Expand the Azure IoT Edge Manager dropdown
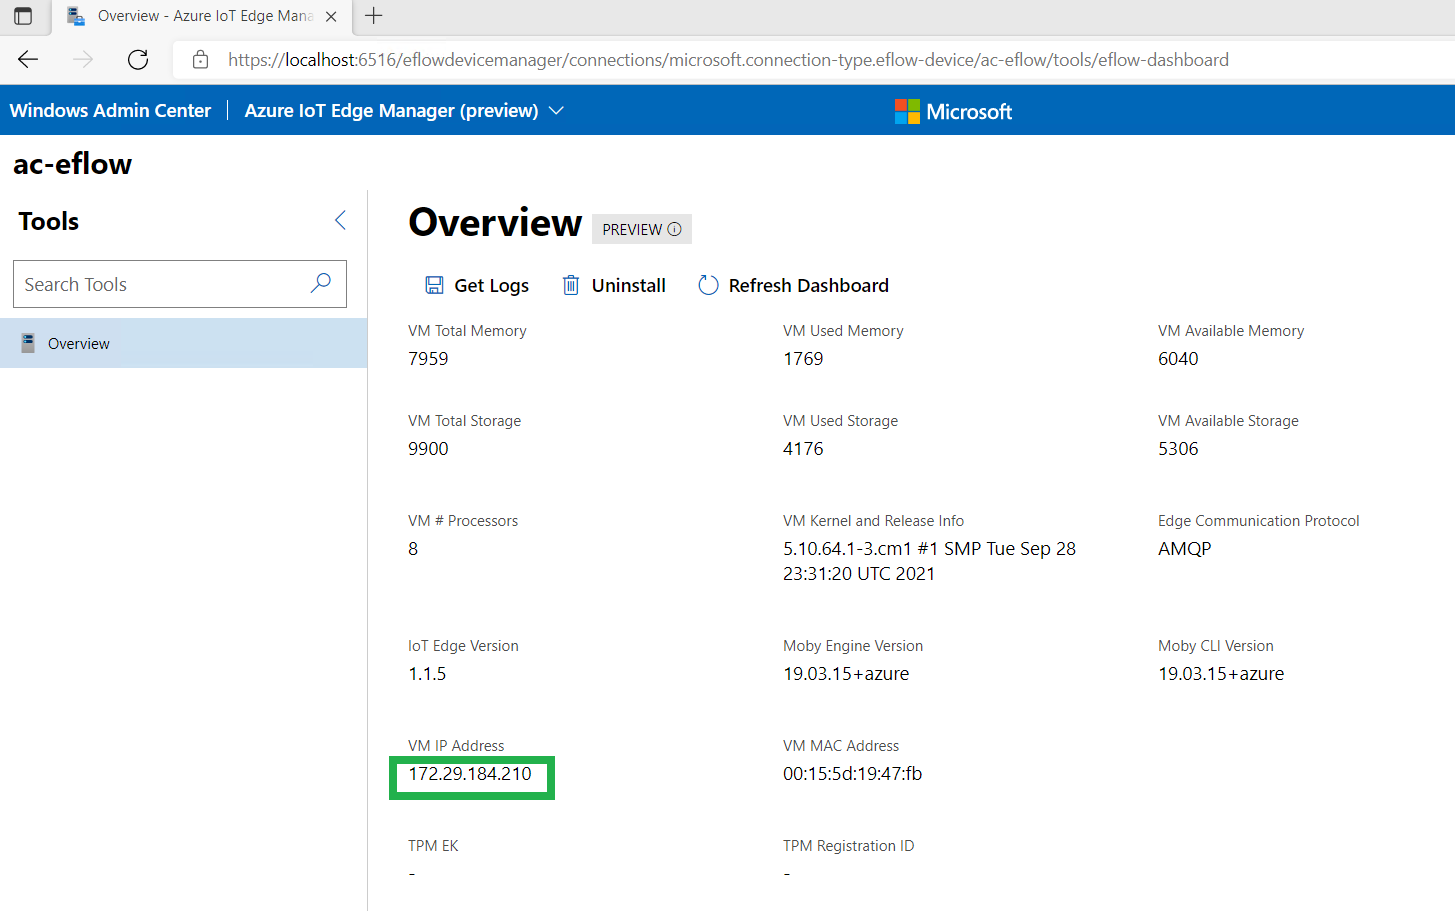The height and width of the screenshot is (911, 1455). coord(557,110)
